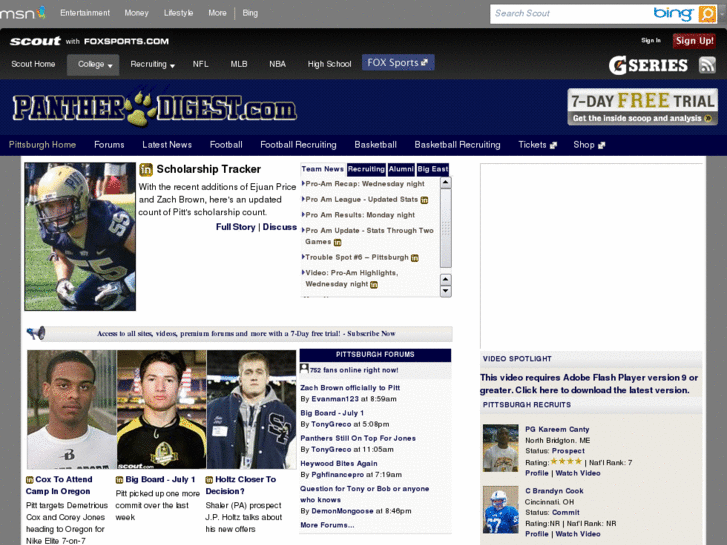
Task: Open the Forums menu item
Action: [109, 145]
